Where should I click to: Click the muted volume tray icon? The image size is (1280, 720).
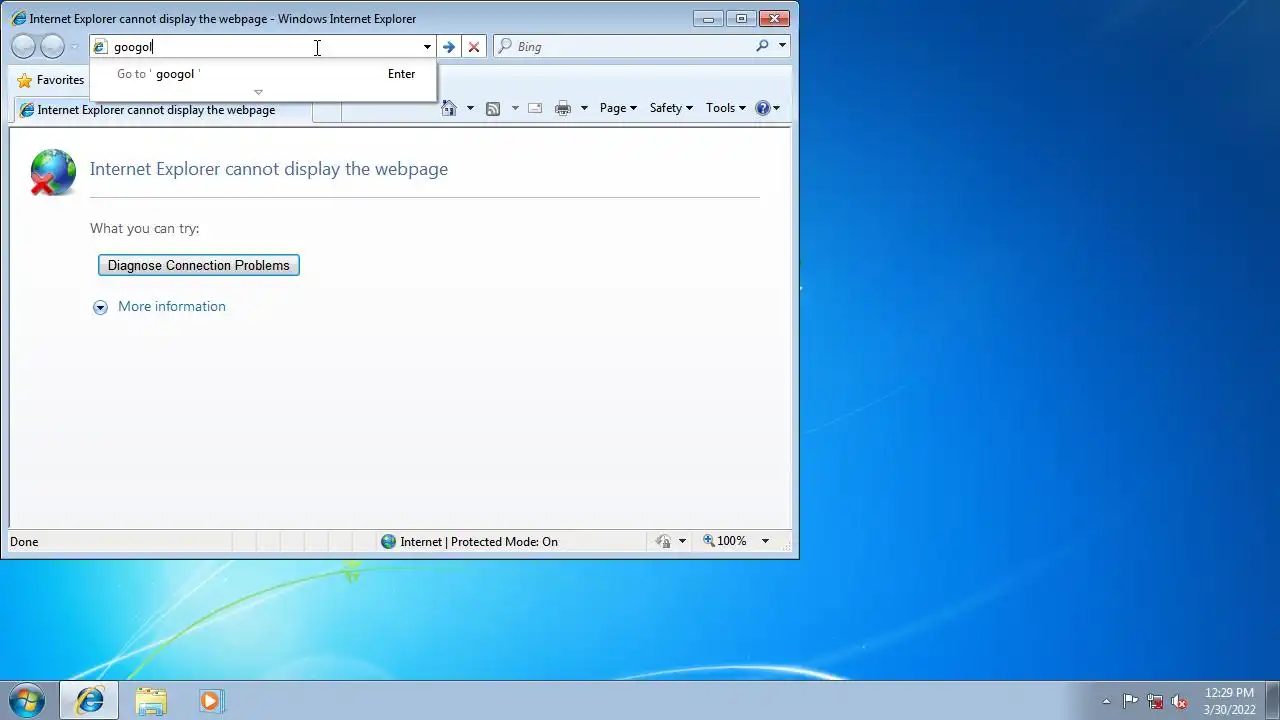(1179, 701)
